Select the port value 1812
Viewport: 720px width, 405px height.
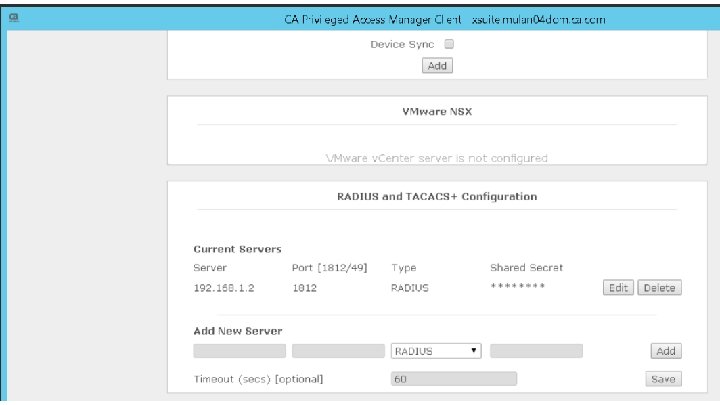[304, 288]
